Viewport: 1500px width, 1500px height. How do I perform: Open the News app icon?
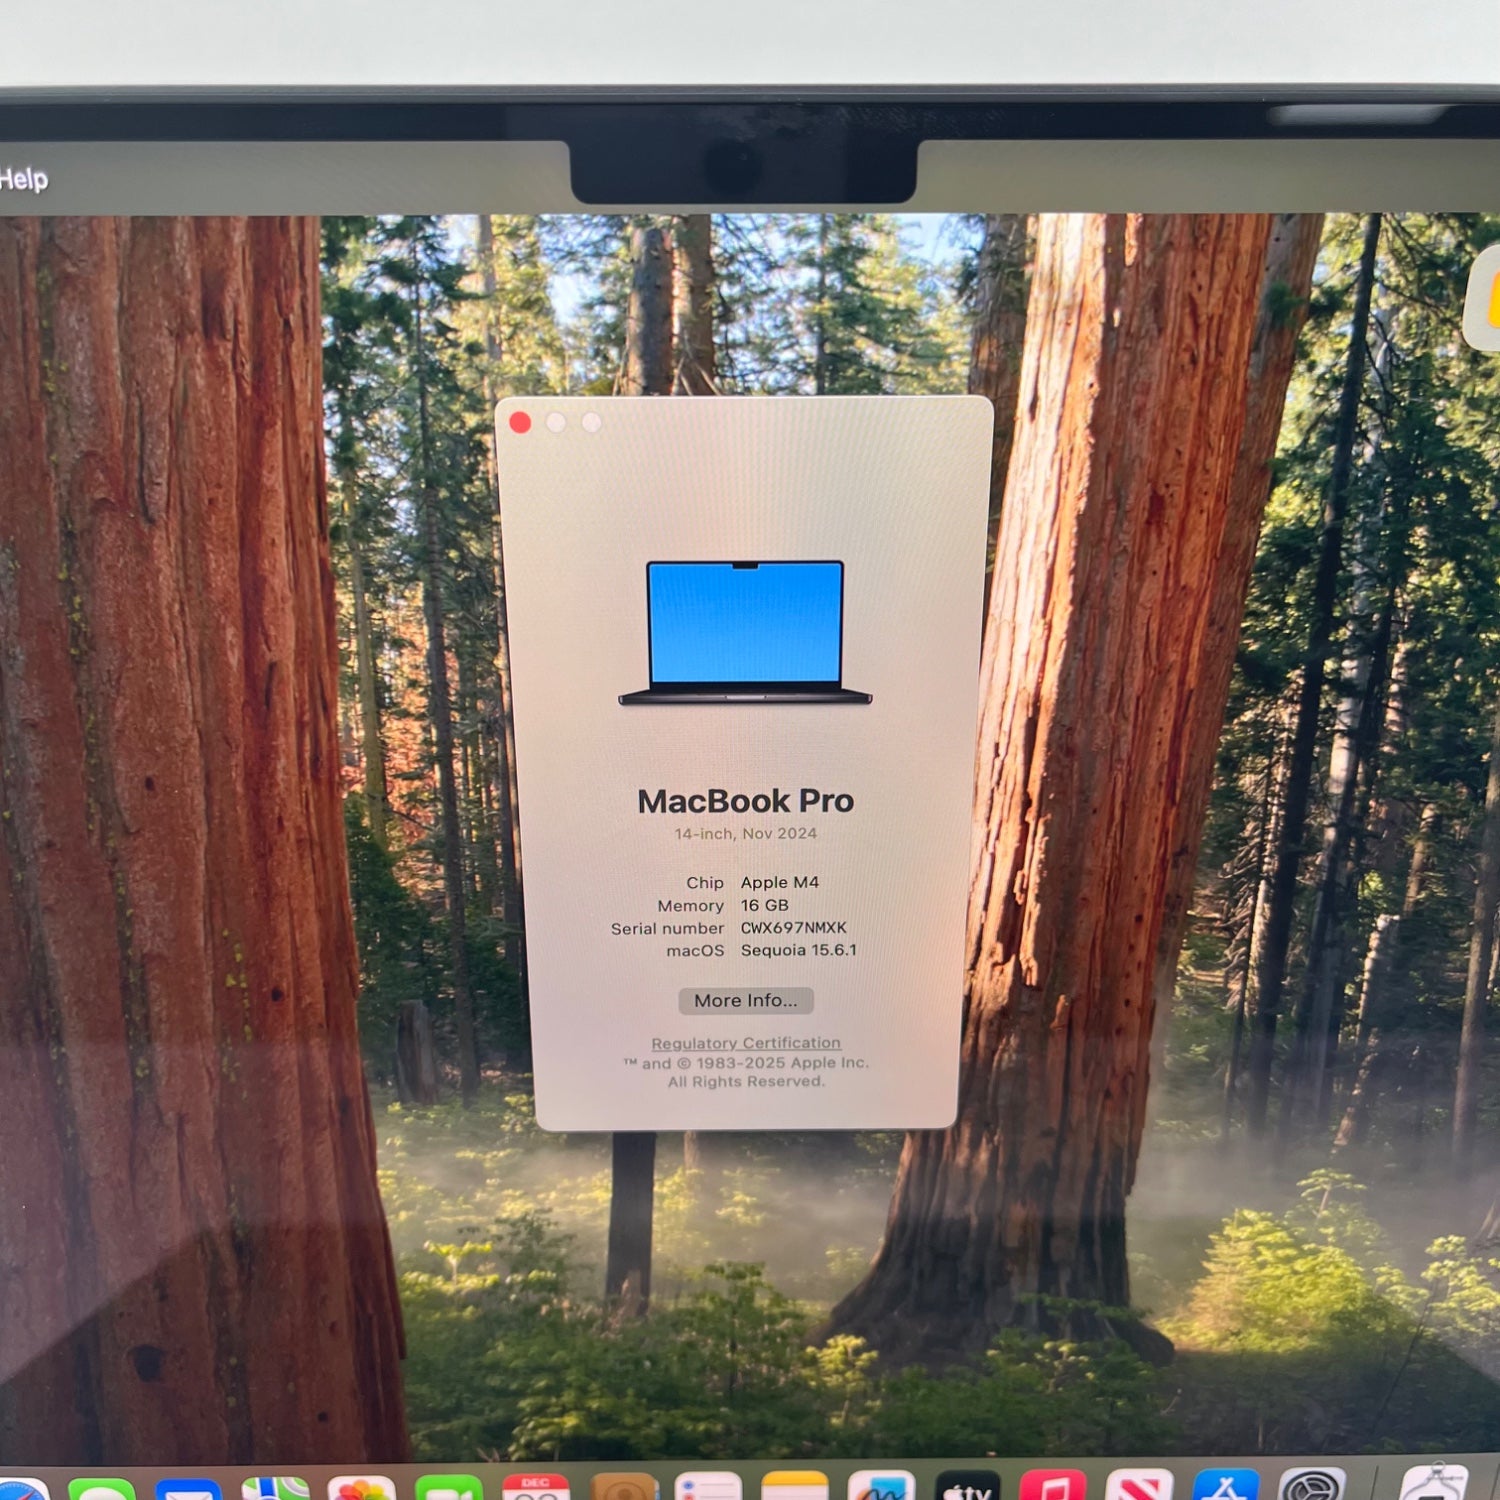[x=1139, y=1488]
